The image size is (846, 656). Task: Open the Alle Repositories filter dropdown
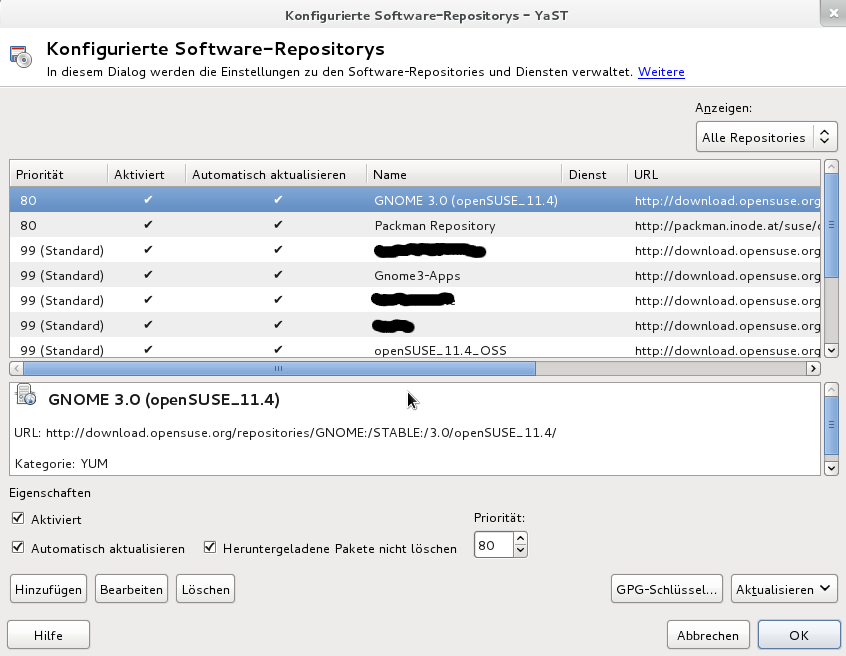pyautogui.click(x=766, y=137)
